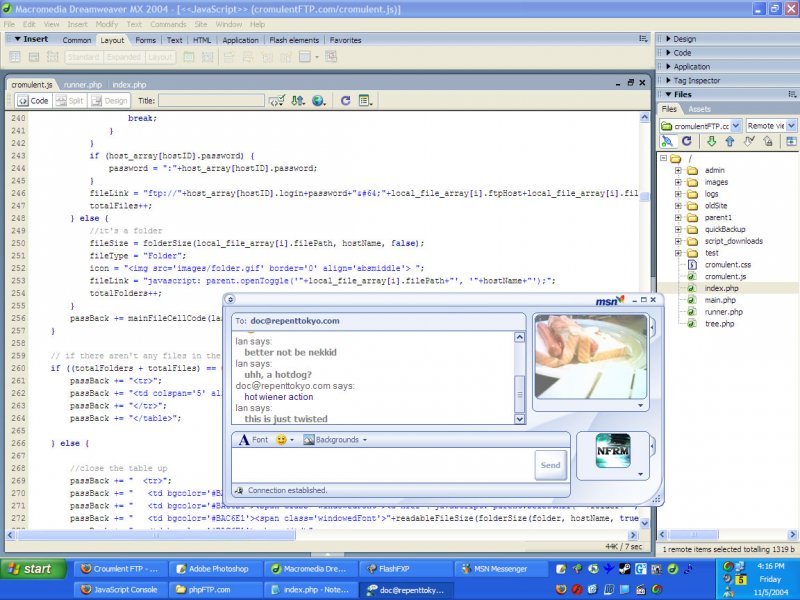800x600 pixels.
Task: Open the Remote view dropdown
Action: 791,126
